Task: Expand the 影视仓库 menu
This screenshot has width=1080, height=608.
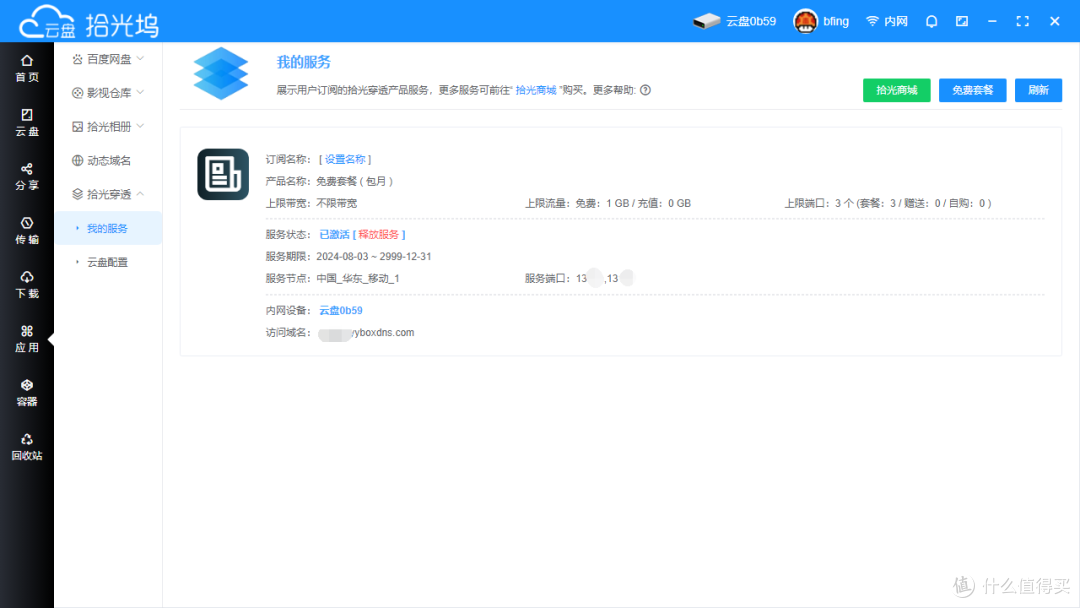Action: pos(108,93)
